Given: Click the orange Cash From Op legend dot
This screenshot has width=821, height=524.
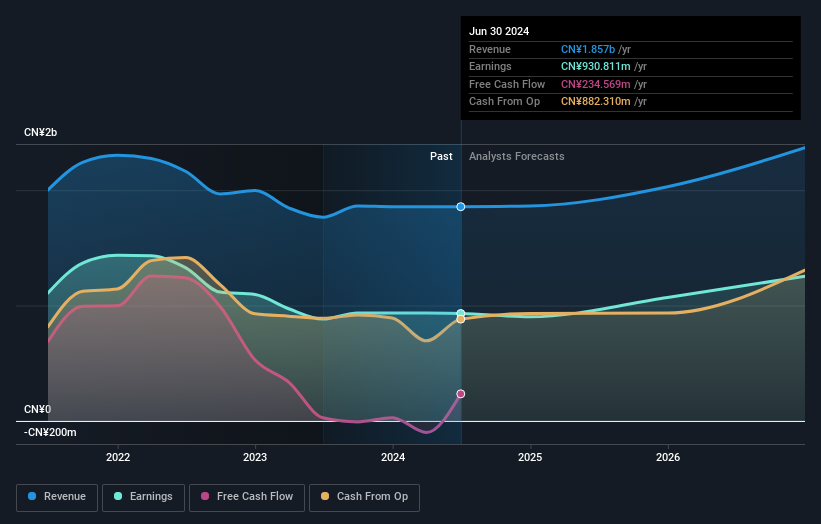Looking at the screenshot, I should point(325,496).
